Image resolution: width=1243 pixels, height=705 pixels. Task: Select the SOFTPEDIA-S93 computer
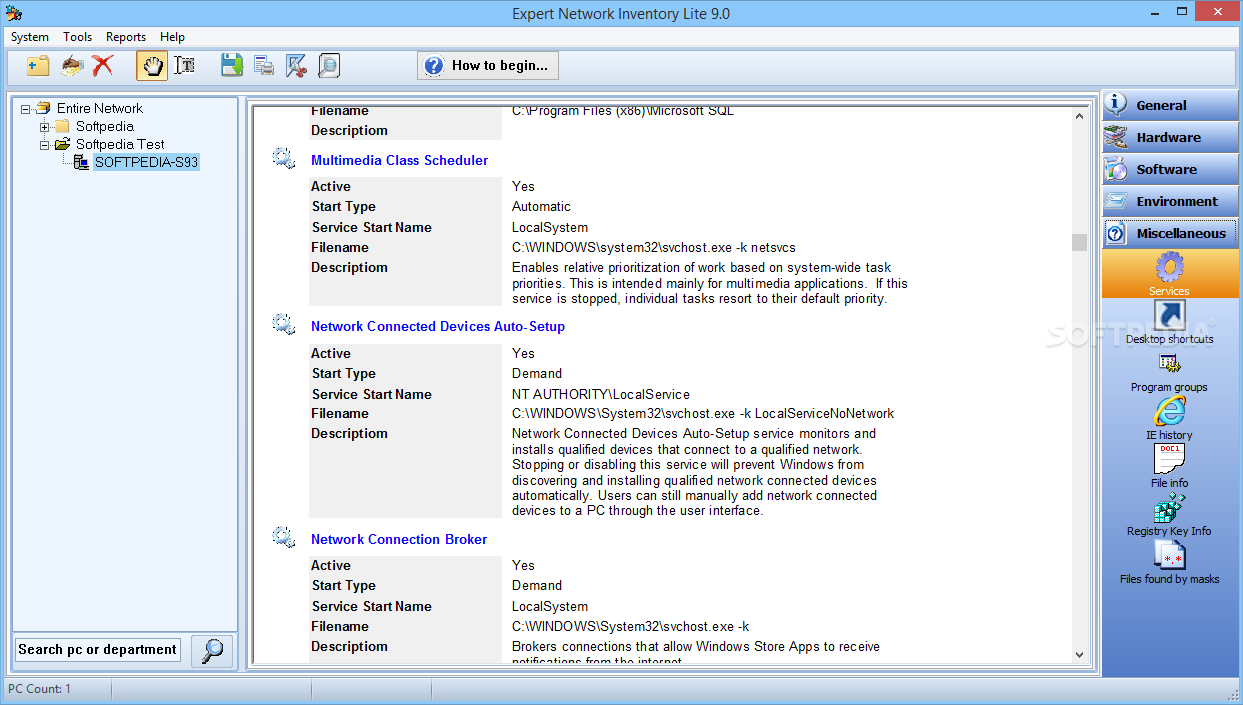pyautogui.click(x=146, y=162)
